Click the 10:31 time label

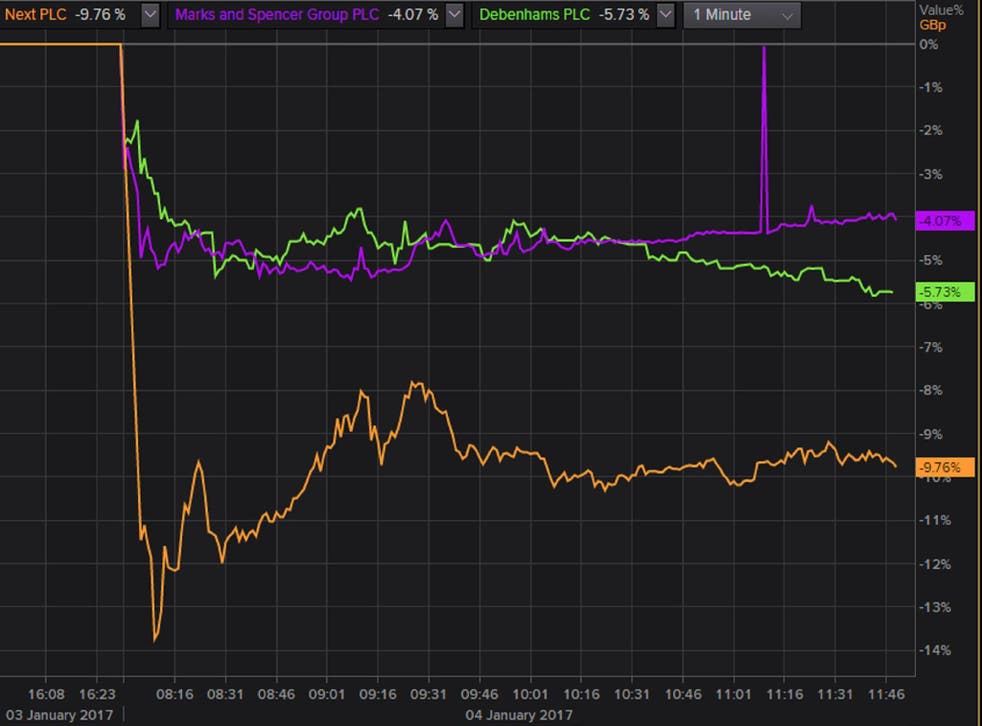click(x=632, y=694)
